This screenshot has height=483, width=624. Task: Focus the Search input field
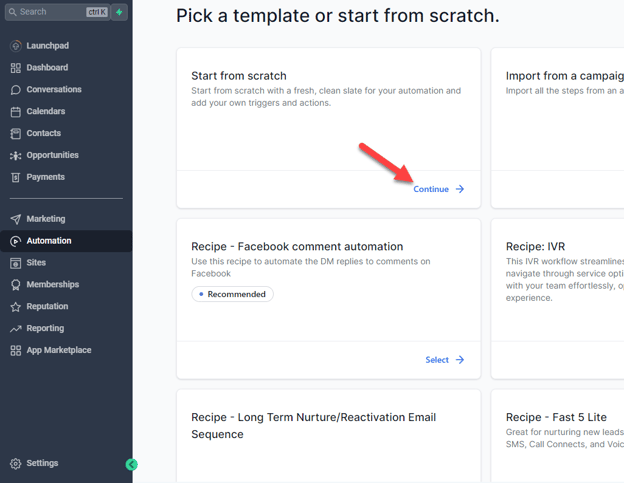click(x=57, y=12)
